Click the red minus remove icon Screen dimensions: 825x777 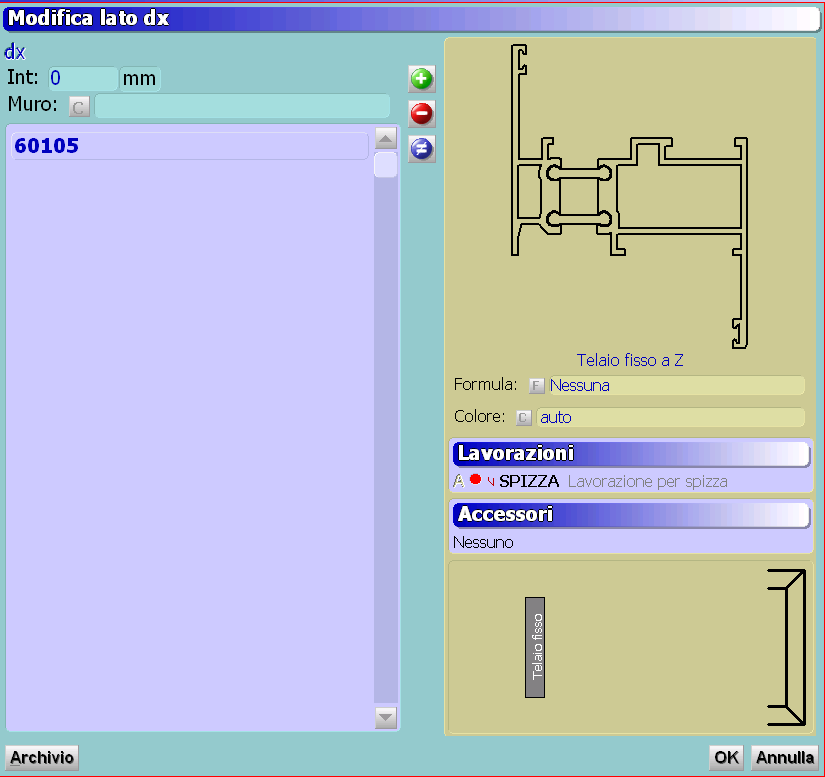[x=421, y=114]
